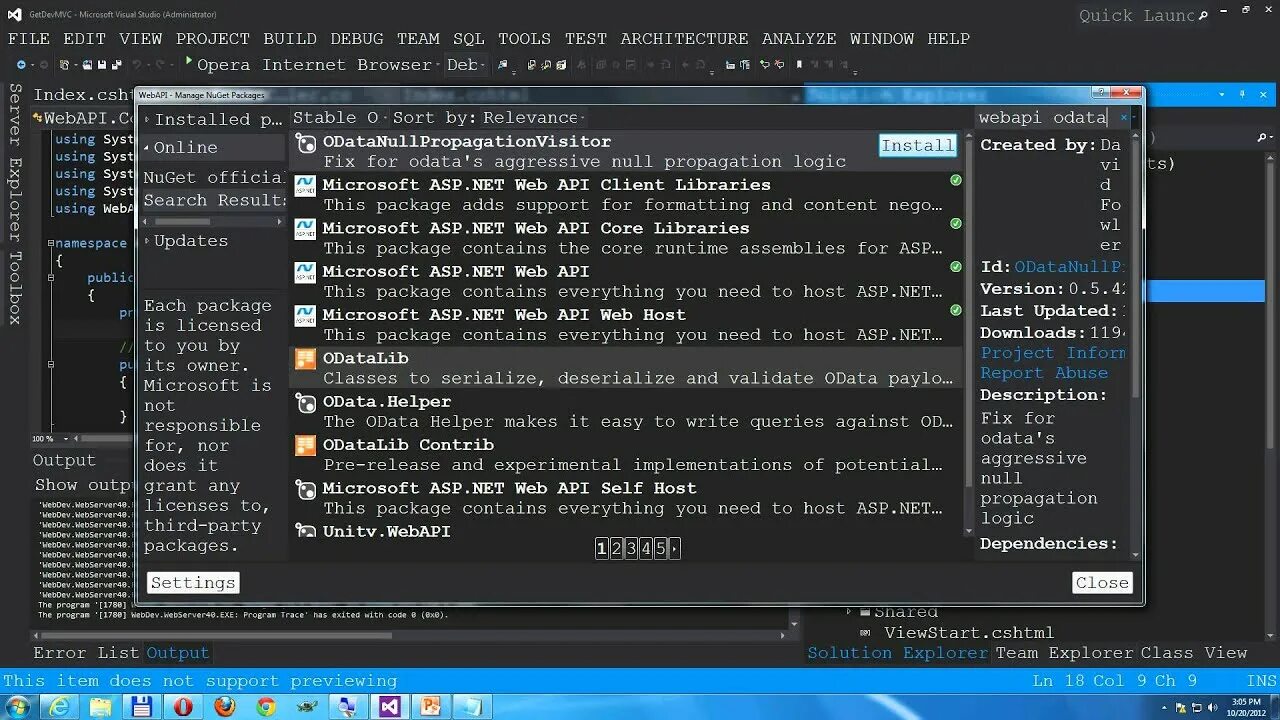Open the TOOLS menu

pos(524,39)
